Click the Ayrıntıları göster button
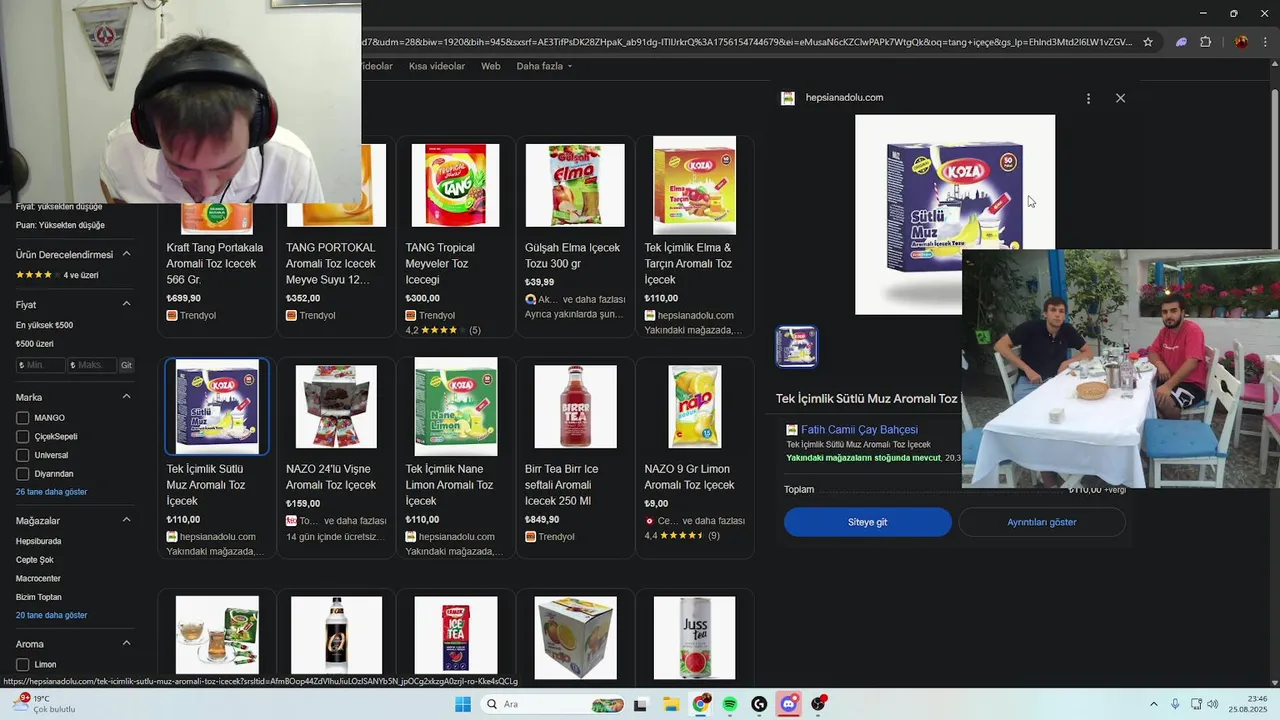1280x720 pixels. pyautogui.click(x=1042, y=522)
